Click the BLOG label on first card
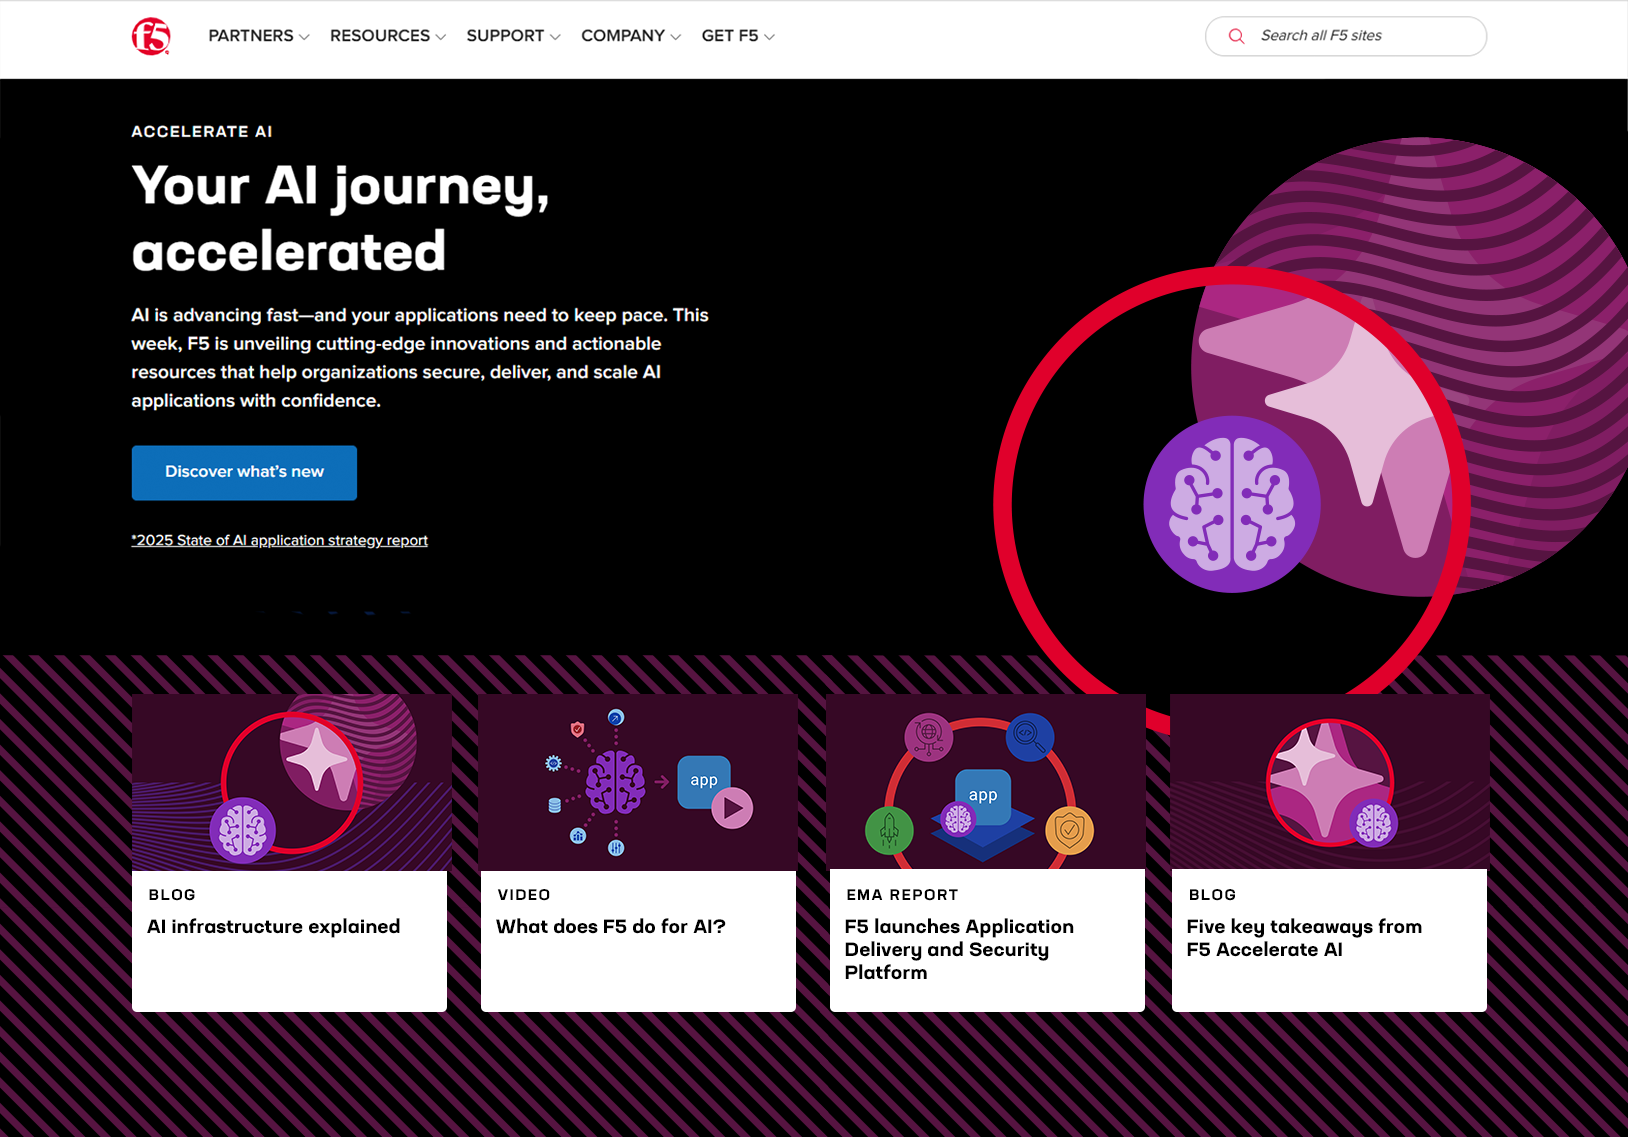 pos(172,895)
